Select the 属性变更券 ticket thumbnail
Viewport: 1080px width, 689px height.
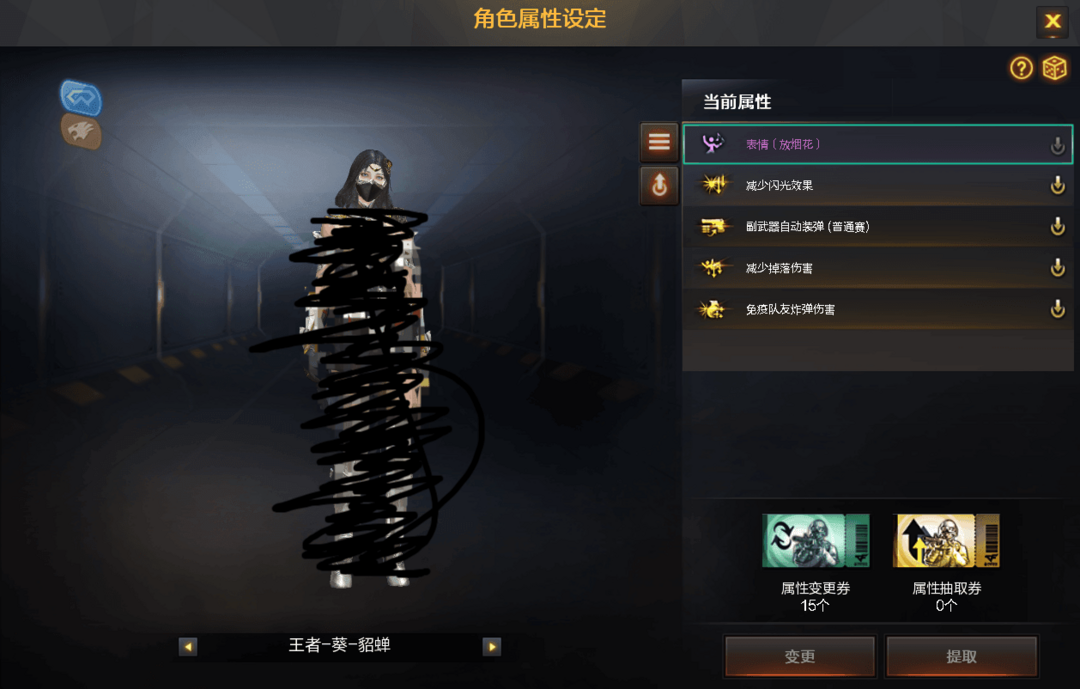[816, 540]
